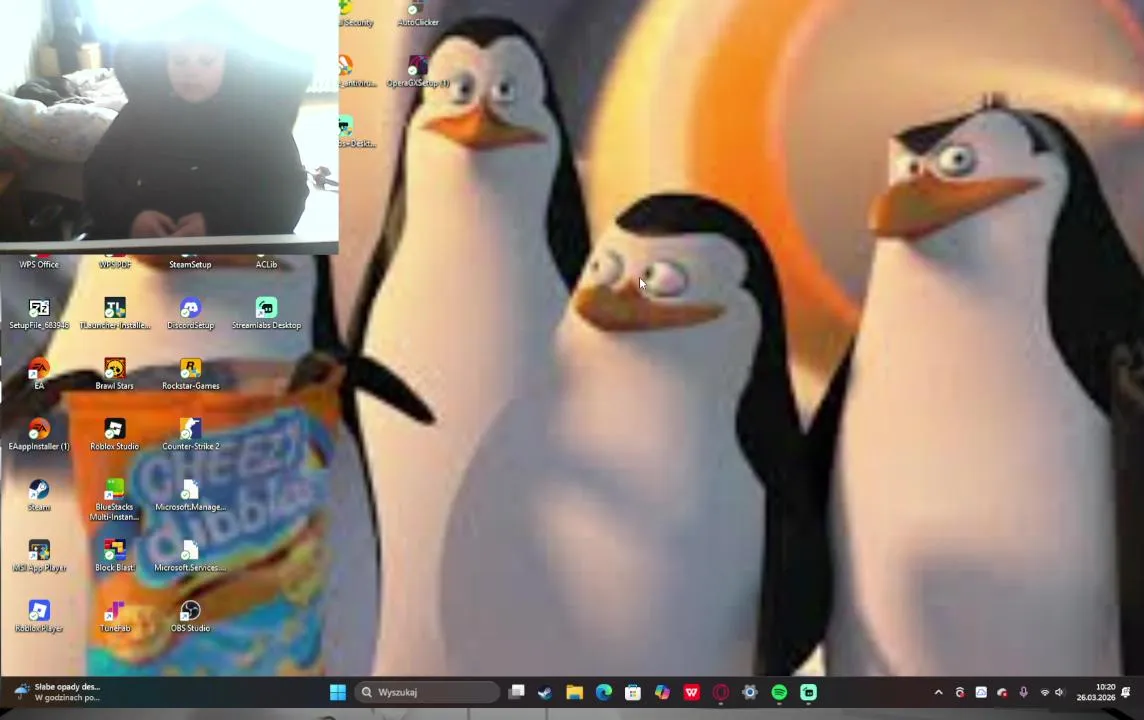Click the WPS Office icon label

(39, 265)
